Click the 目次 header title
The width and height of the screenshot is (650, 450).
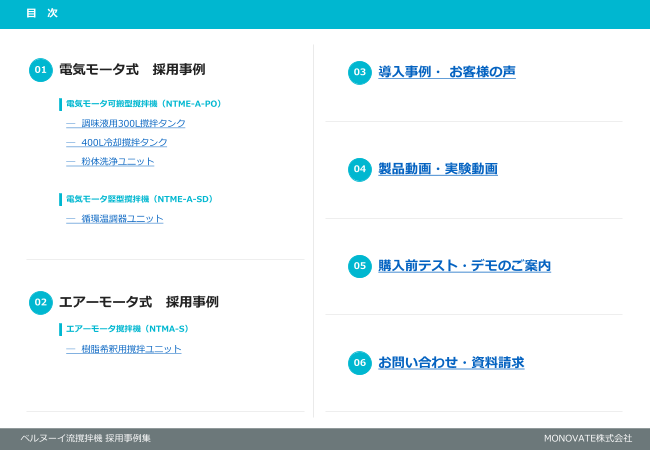point(42,13)
